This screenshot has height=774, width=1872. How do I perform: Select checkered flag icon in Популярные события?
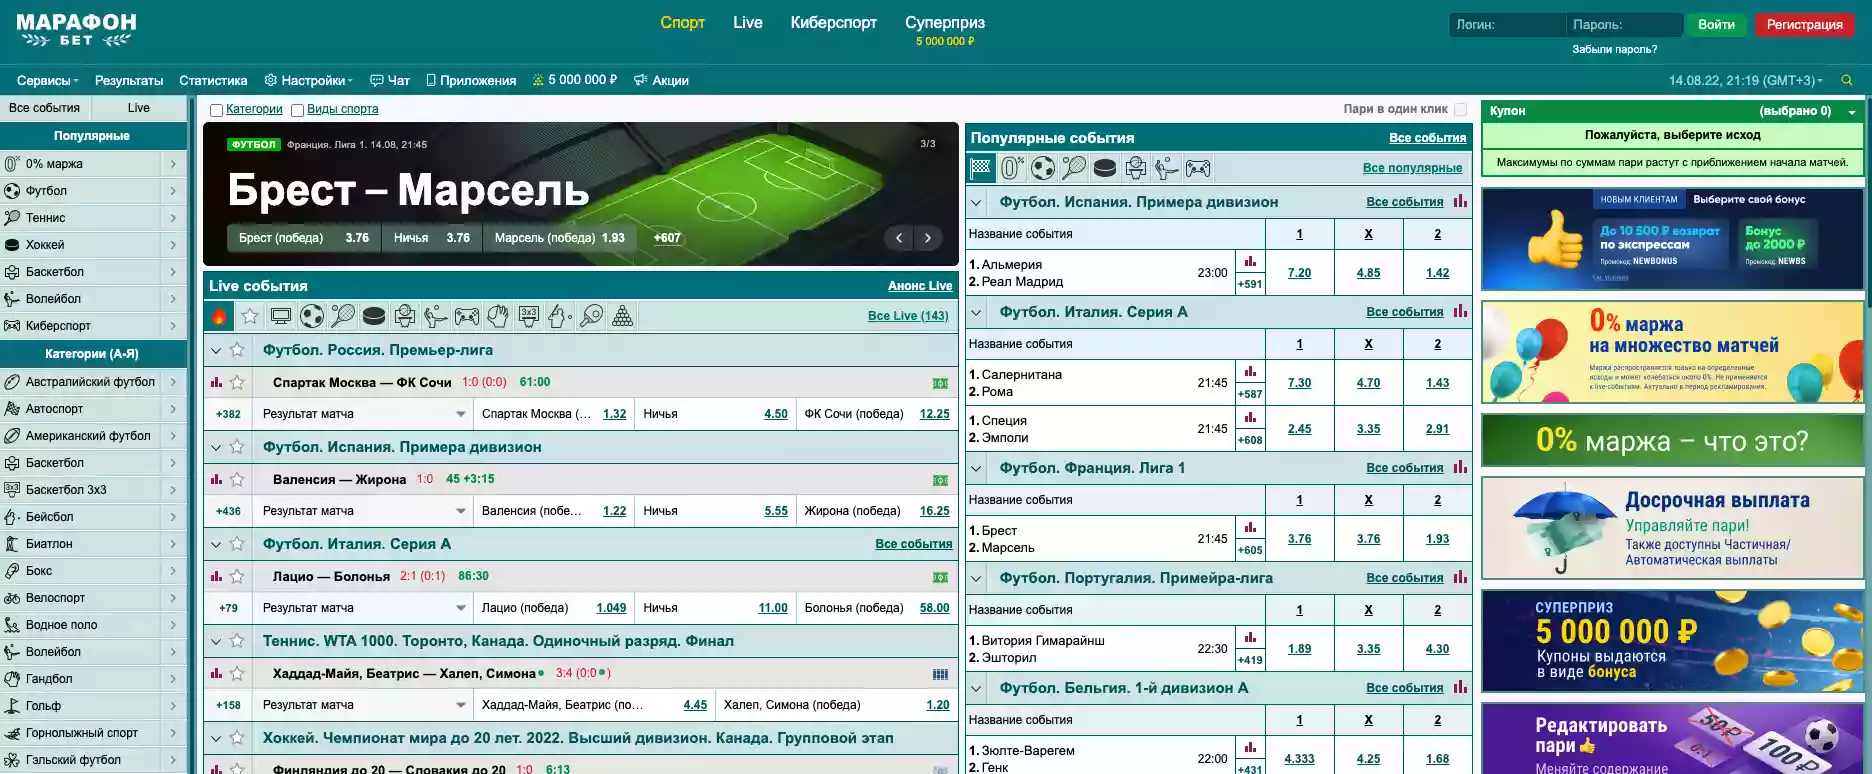(x=981, y=168)
